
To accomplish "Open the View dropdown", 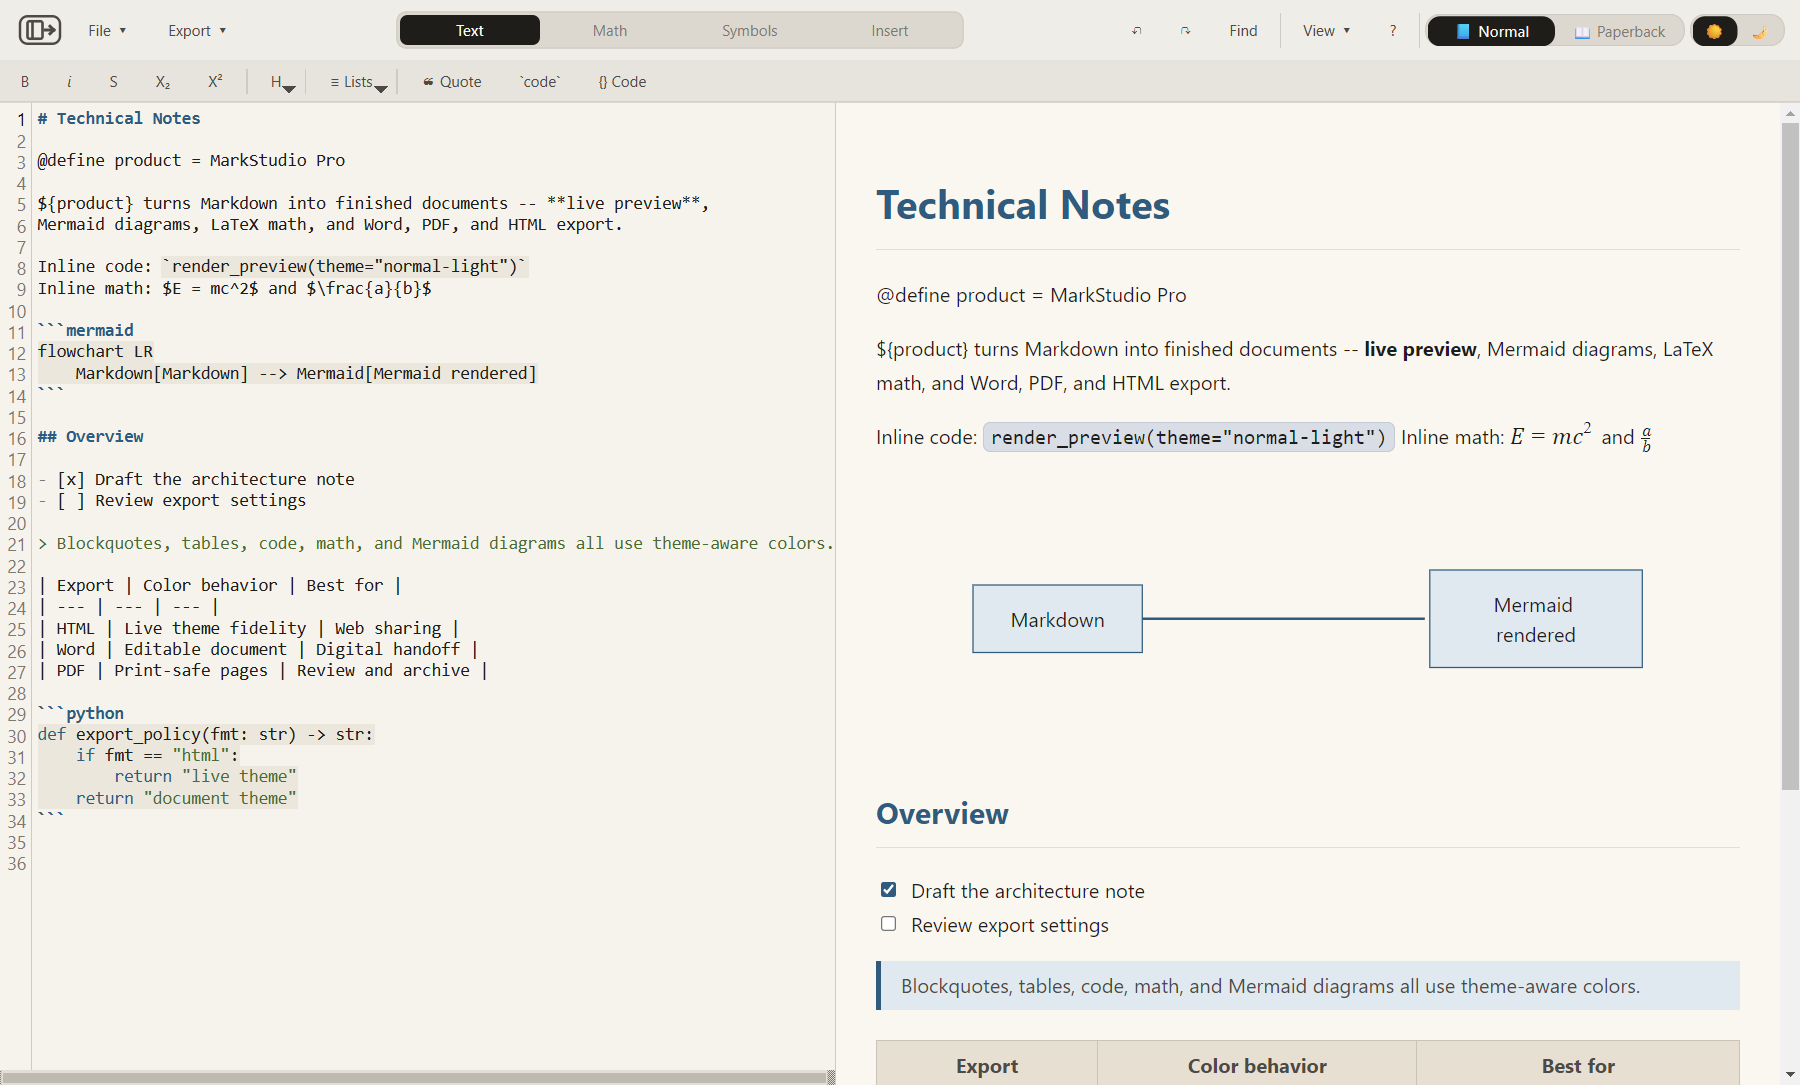I will pyautogui.click(x=1326, y=31).
